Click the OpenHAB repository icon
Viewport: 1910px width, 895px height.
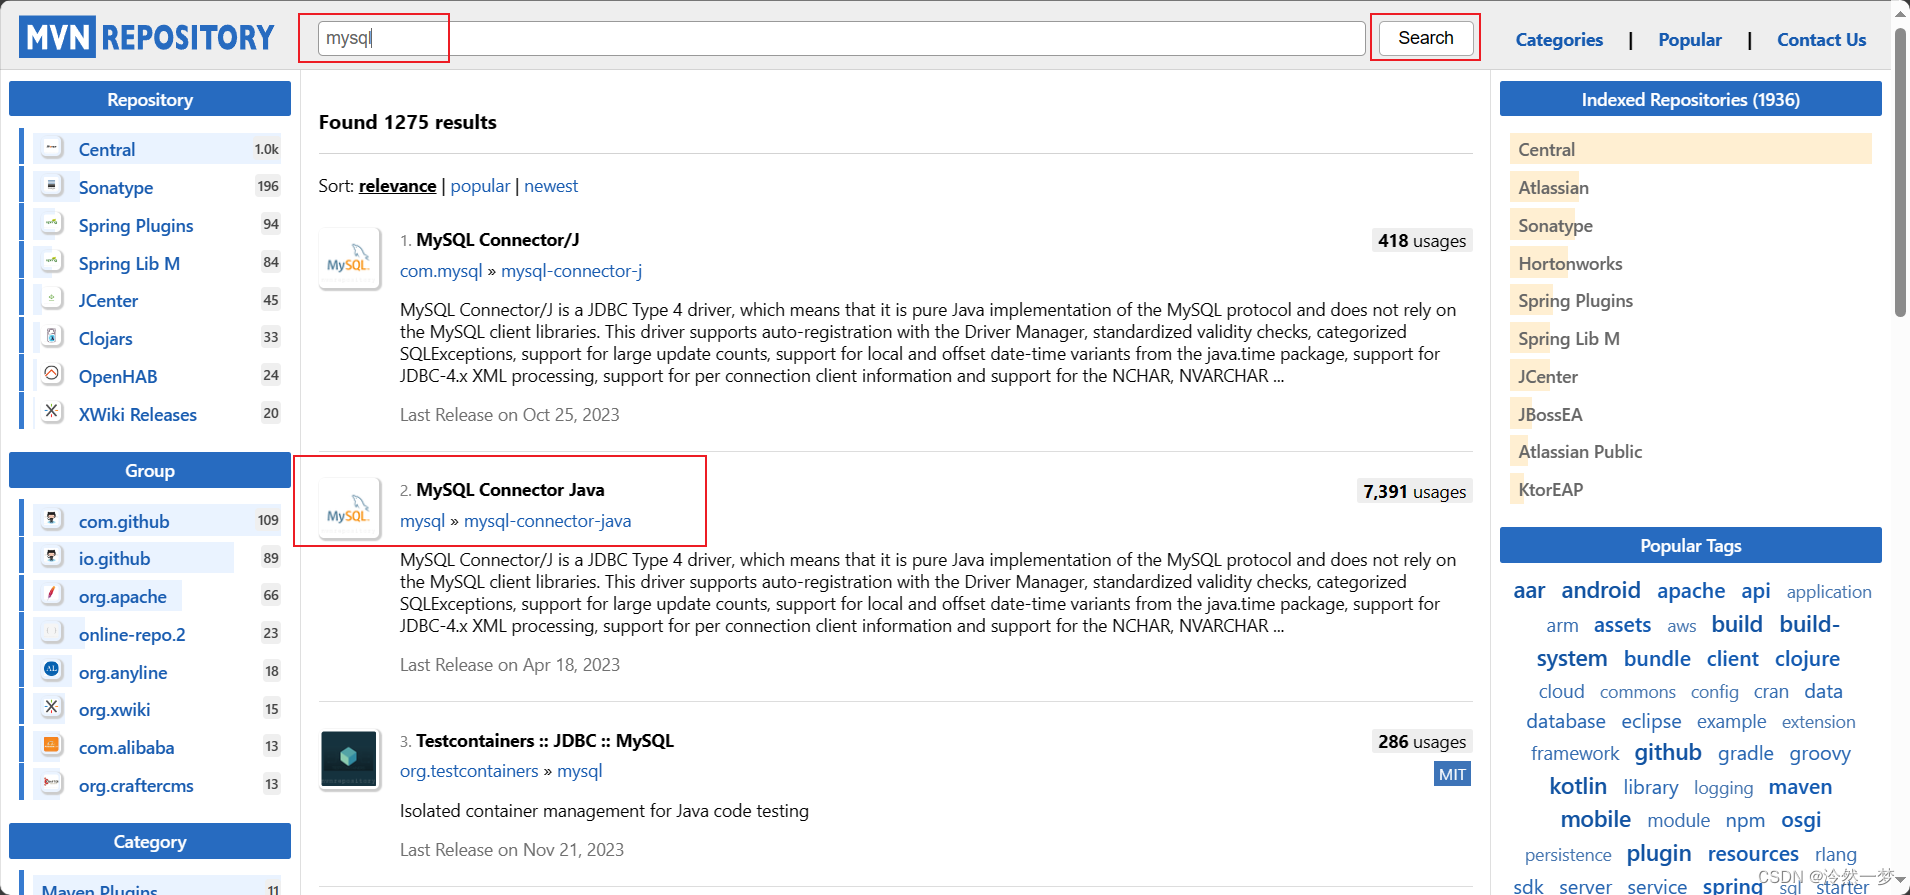coord(52,374)
